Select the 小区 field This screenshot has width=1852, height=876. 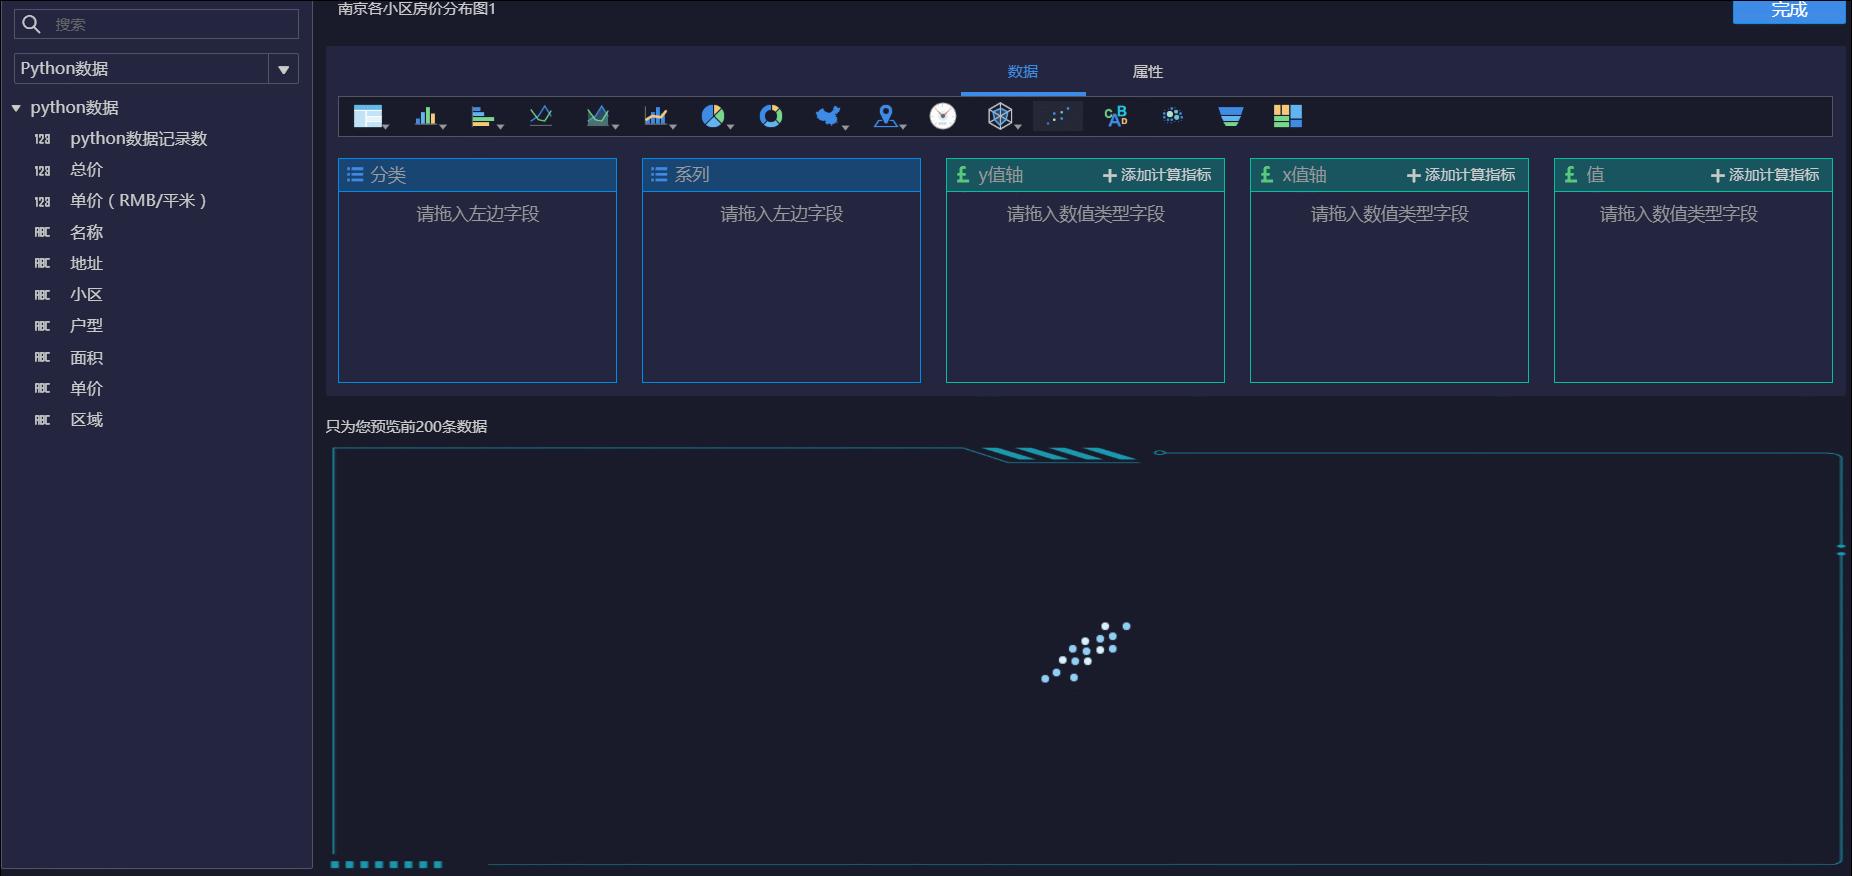[86, 295]
